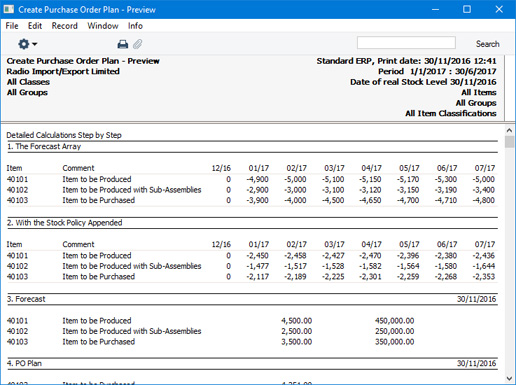Click the -5,170 value for item 40101
The image size is (516, 385).
(408, 179)
